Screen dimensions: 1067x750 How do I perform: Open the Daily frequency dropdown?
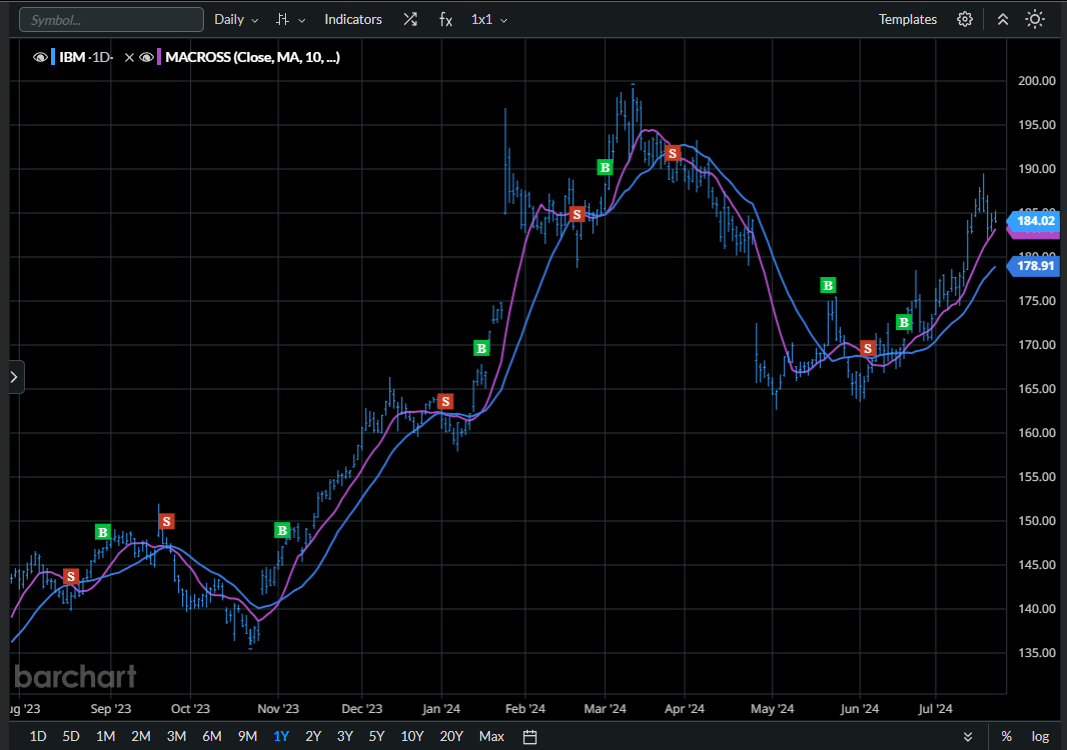click(x=236, y=20)
